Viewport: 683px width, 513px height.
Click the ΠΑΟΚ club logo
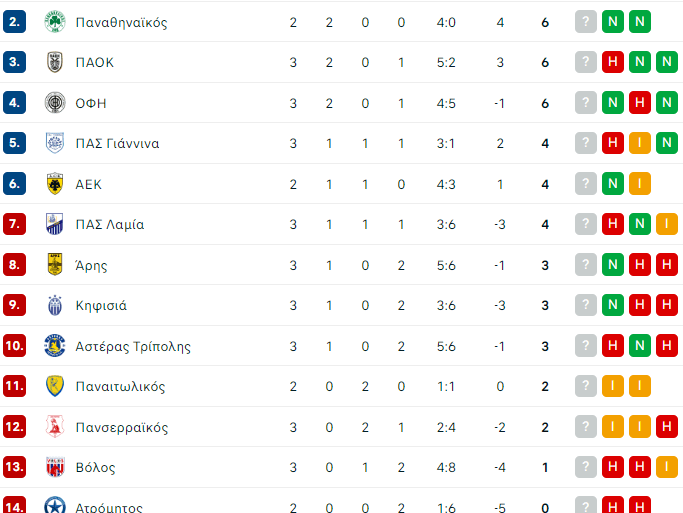[55, 62]
